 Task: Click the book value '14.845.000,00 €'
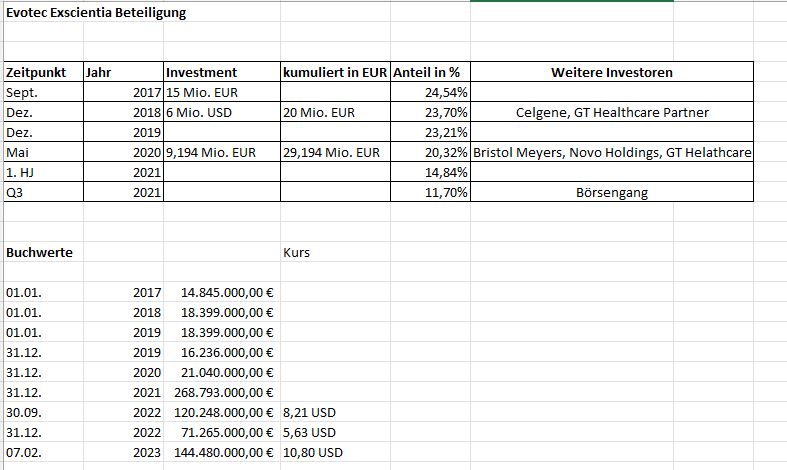pyautogui.click(x=222, y=292)
